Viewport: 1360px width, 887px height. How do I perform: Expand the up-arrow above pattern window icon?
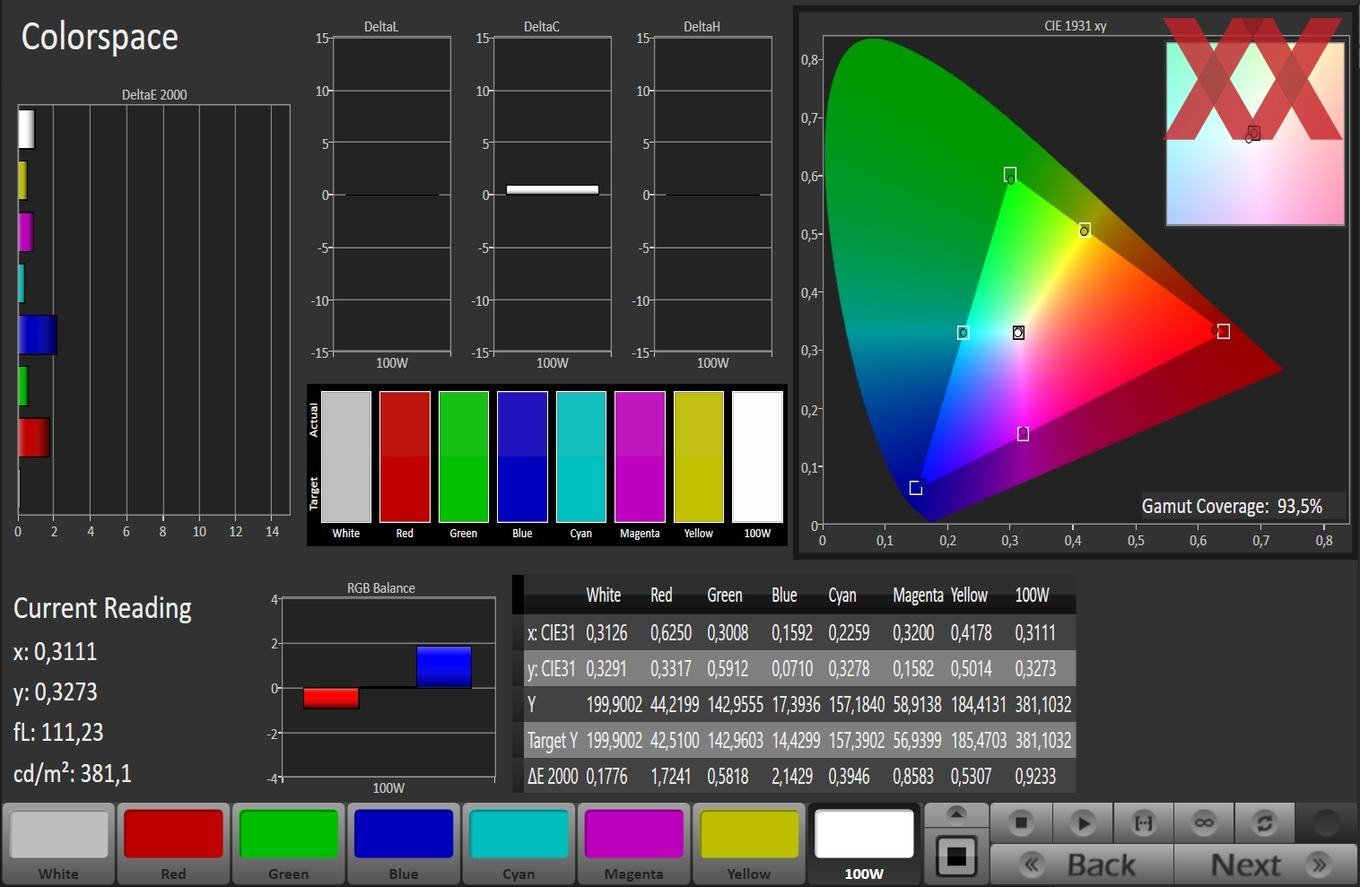pyautogui.click(x=956, y=814)
